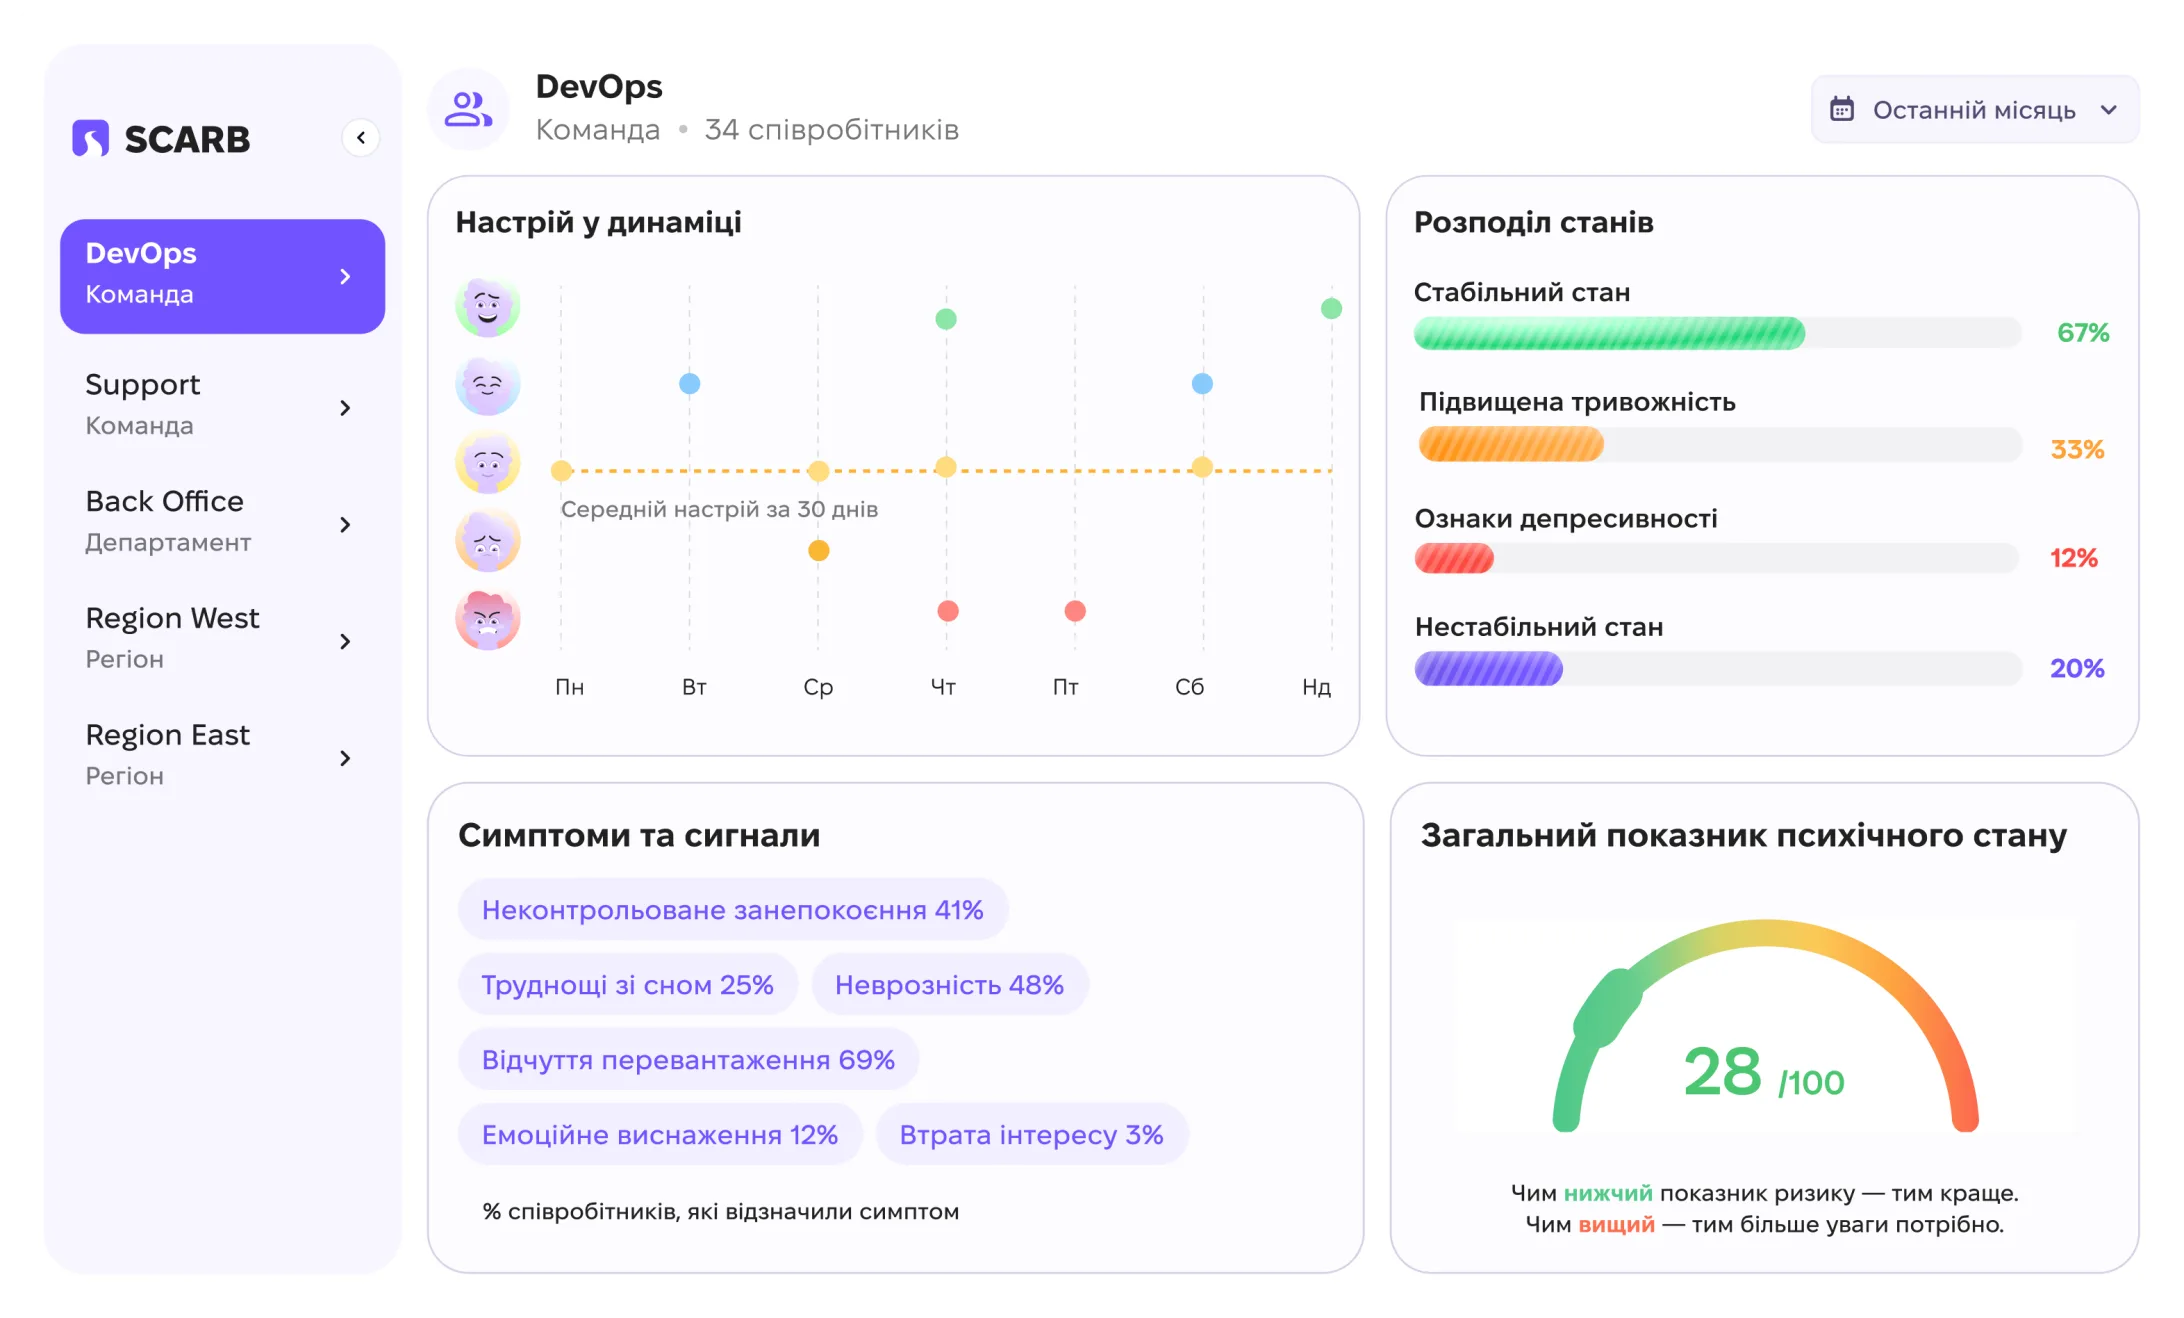Open the Region West menu item

[x=222, y=641]
